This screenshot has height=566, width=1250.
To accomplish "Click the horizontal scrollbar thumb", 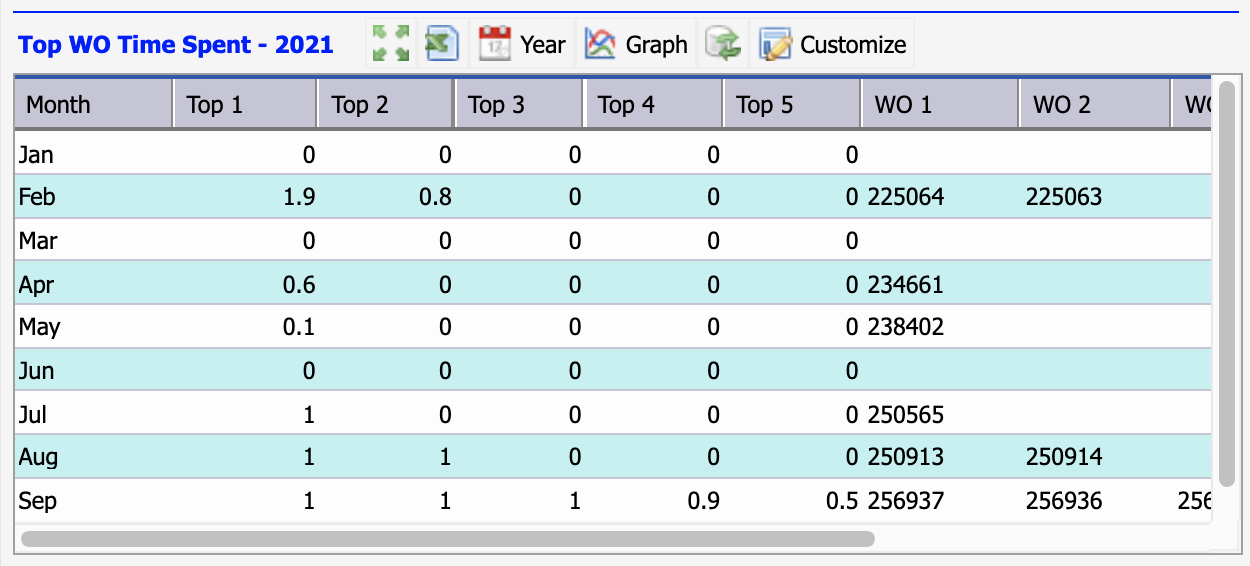I will (448, 538).
